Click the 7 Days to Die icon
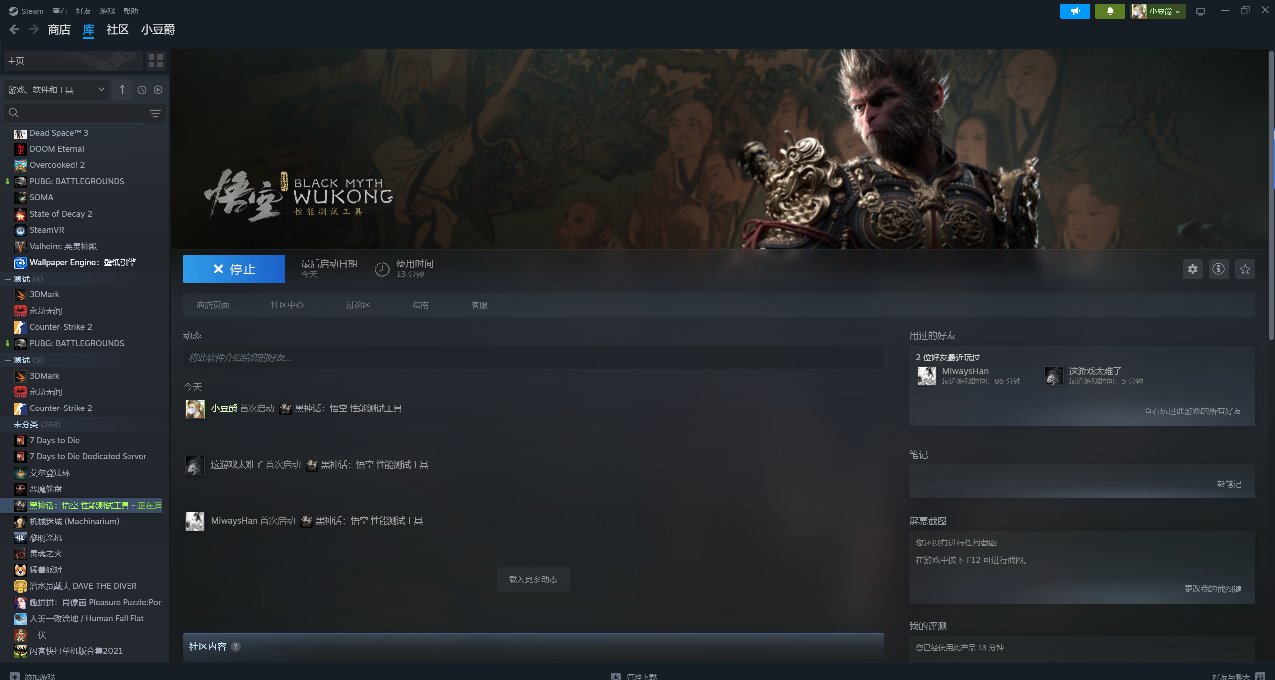This screenshot has width=1275, height=680. click(x=20, y=440)
